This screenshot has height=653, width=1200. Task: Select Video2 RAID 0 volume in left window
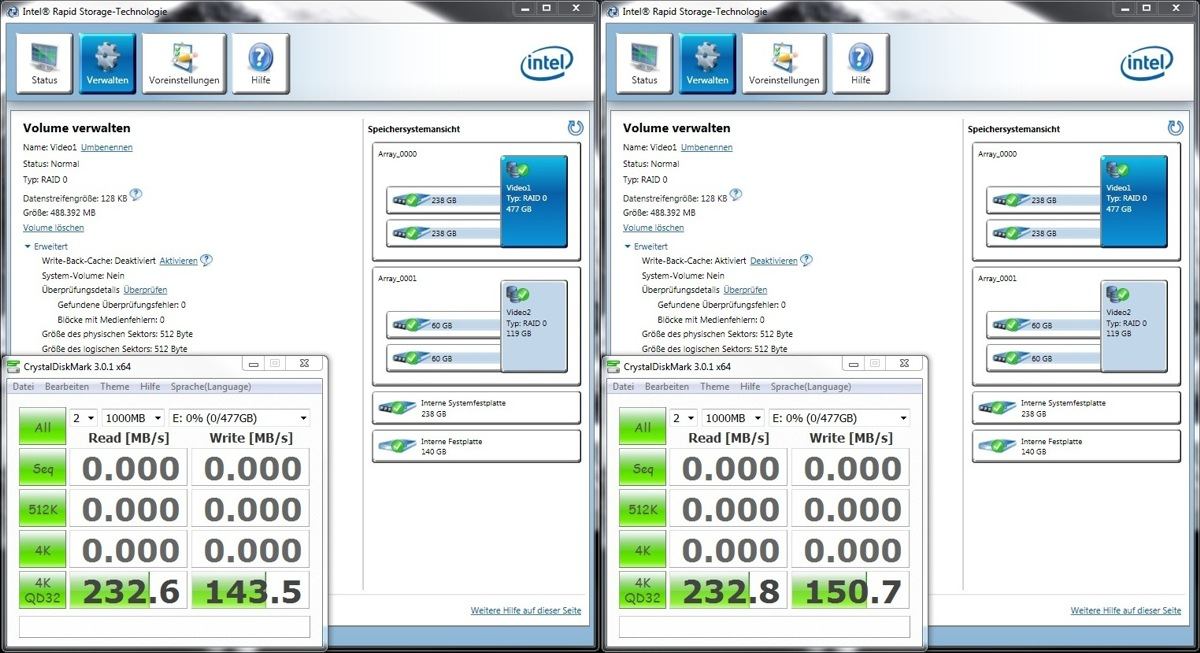tap(534, 327)
